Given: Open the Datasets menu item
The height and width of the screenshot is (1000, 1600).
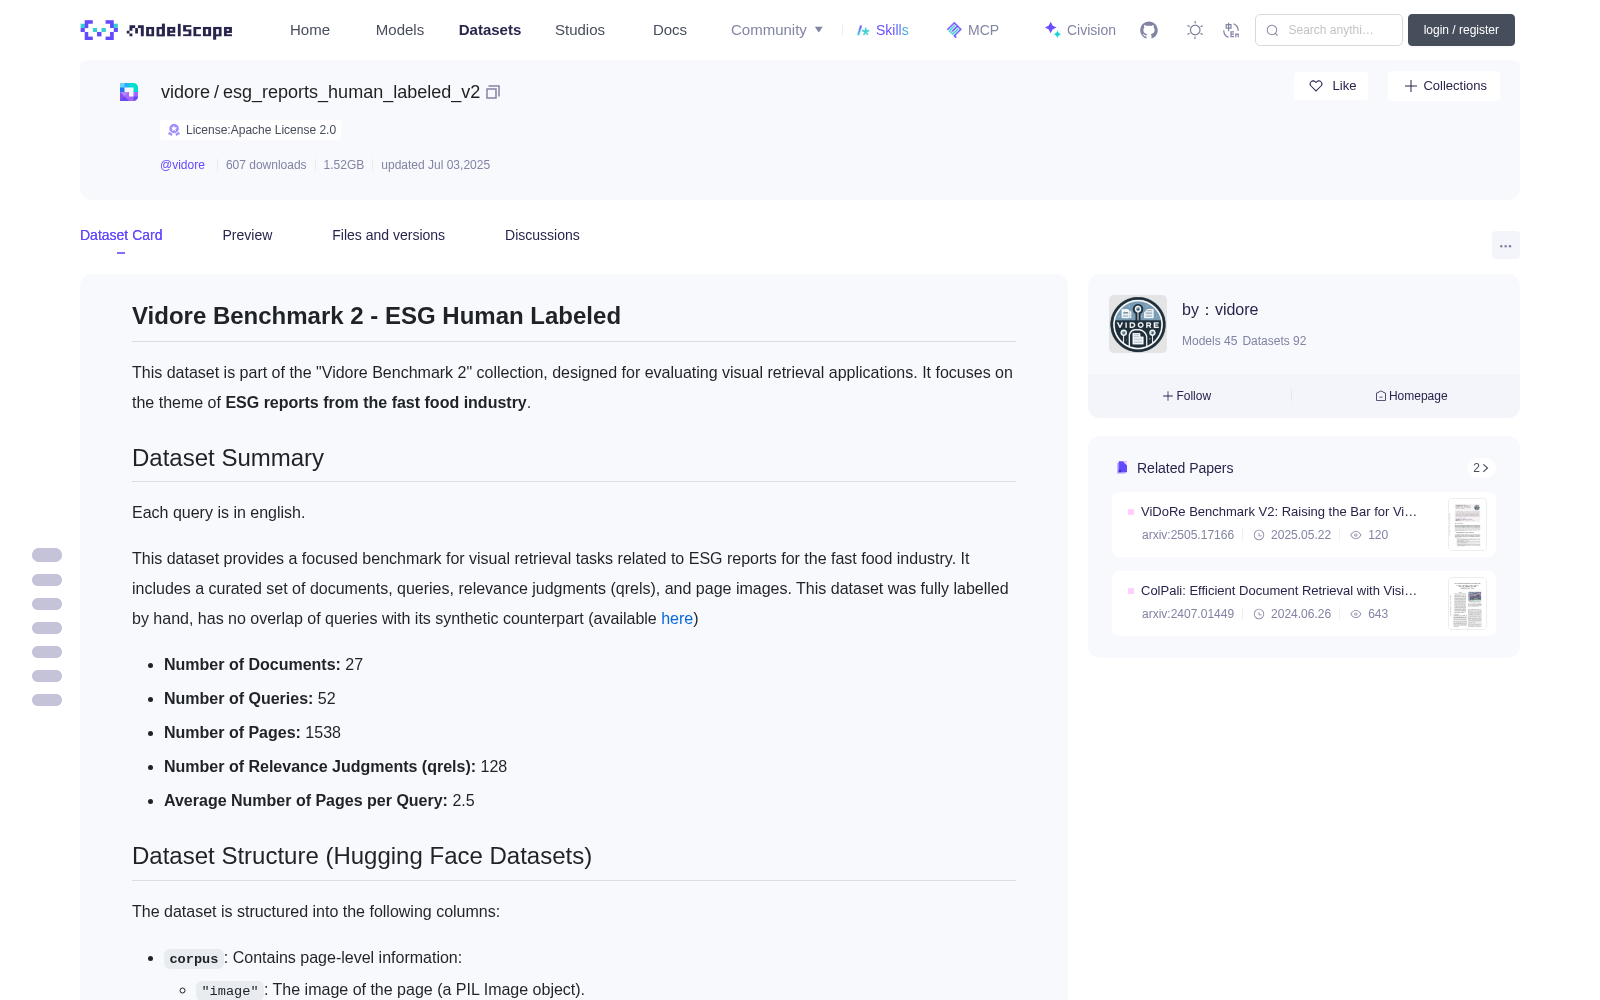Looking at the screenshot, I should (490, 30).
